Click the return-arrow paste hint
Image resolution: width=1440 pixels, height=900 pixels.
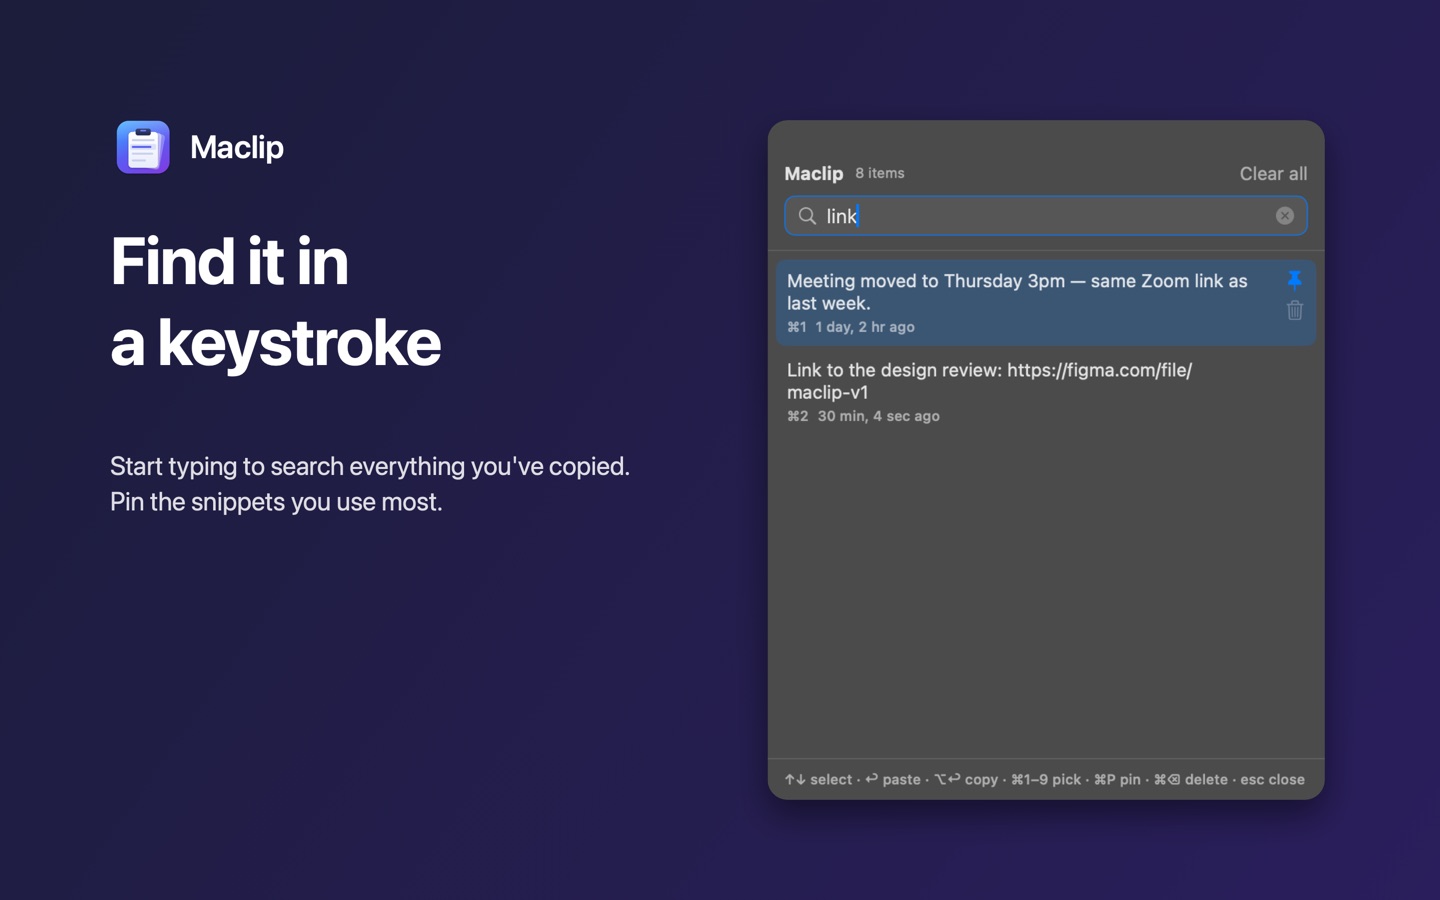point(892,779)
